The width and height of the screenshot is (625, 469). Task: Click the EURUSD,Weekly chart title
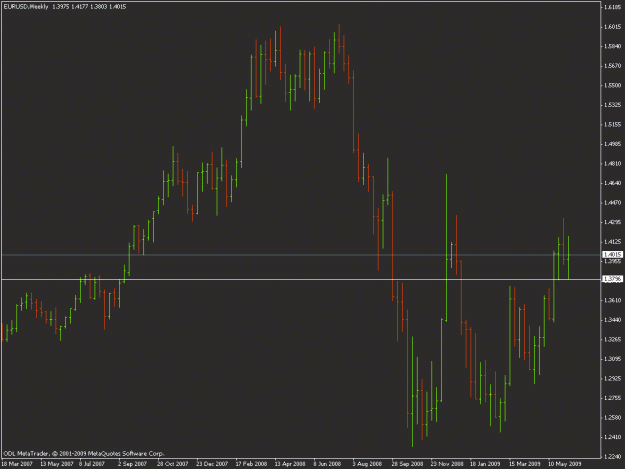coord(26,7)
